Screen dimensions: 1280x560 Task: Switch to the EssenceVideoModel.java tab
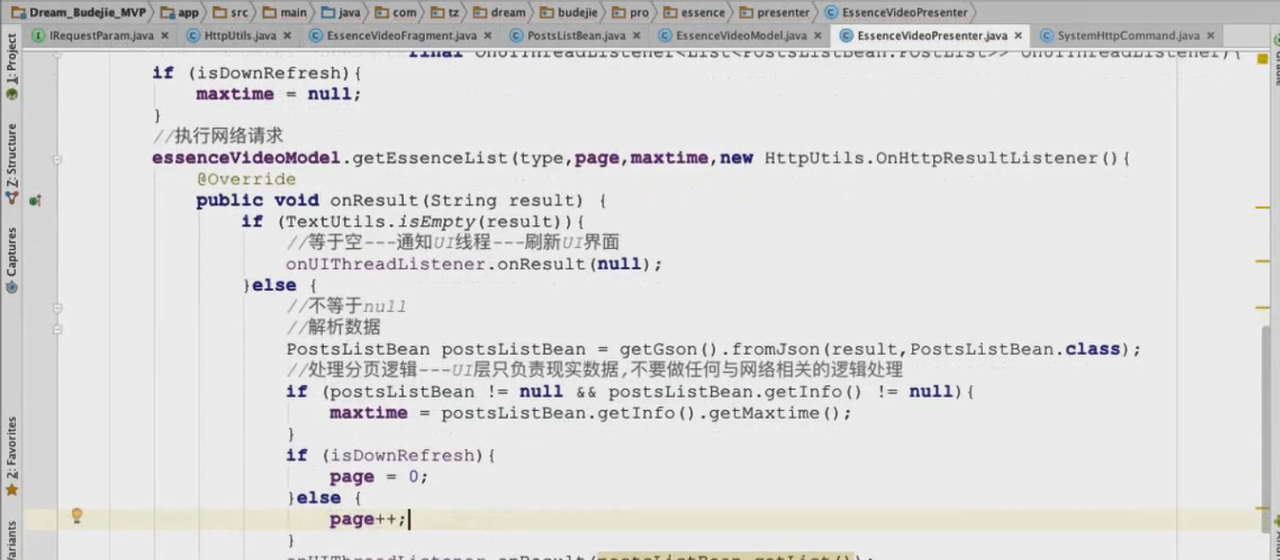(741, 36)
